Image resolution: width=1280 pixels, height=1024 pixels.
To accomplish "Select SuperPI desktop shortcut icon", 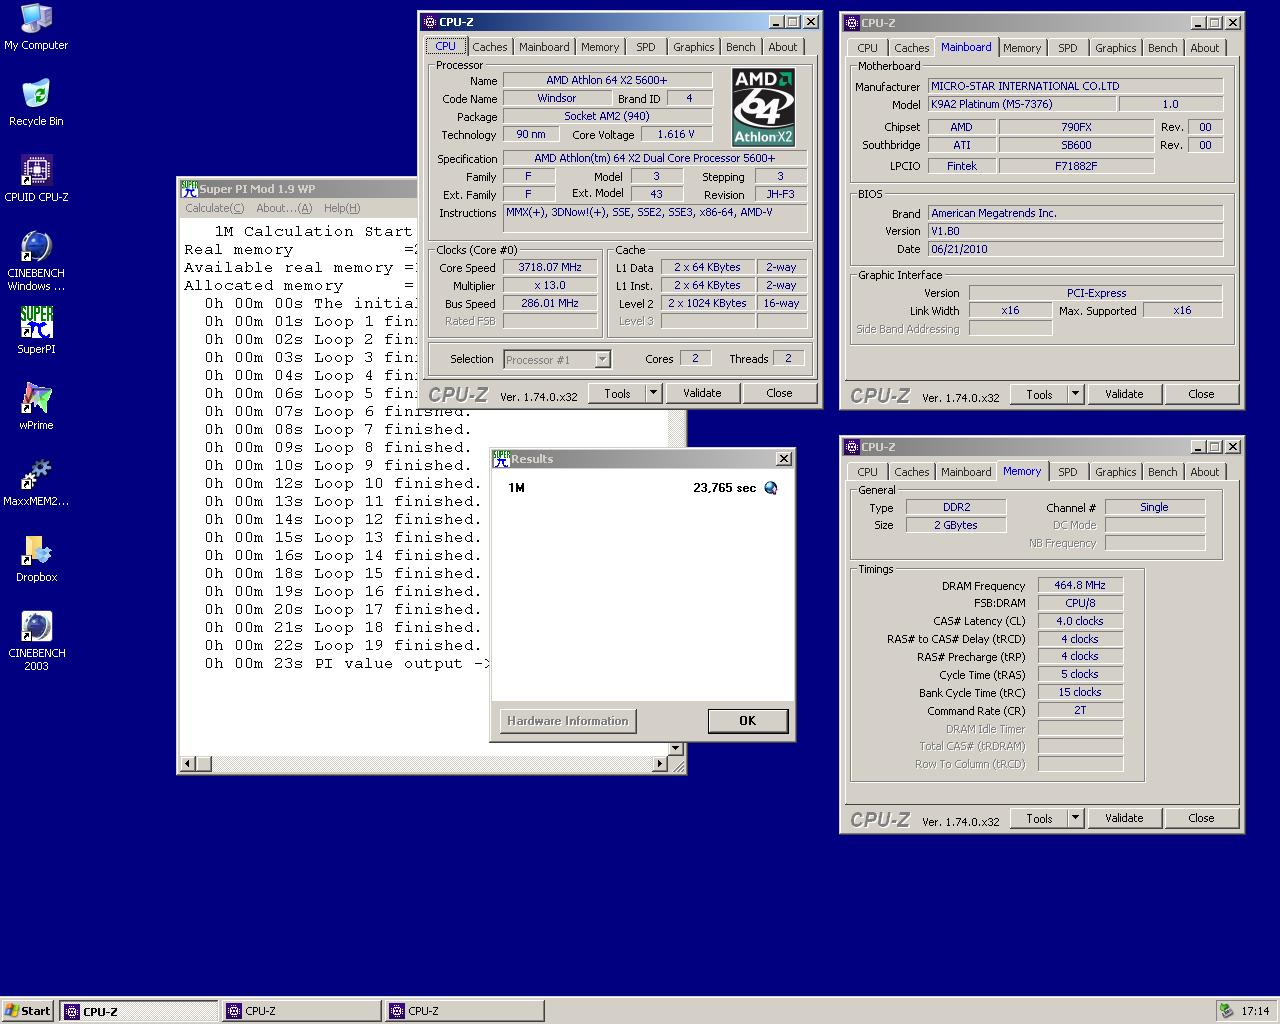I will coord(36,331).
